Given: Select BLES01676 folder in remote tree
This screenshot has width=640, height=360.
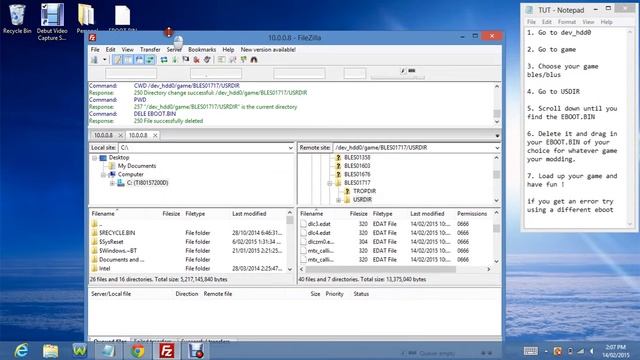Looking at the screenshot, I should click(x=357, y=174).
